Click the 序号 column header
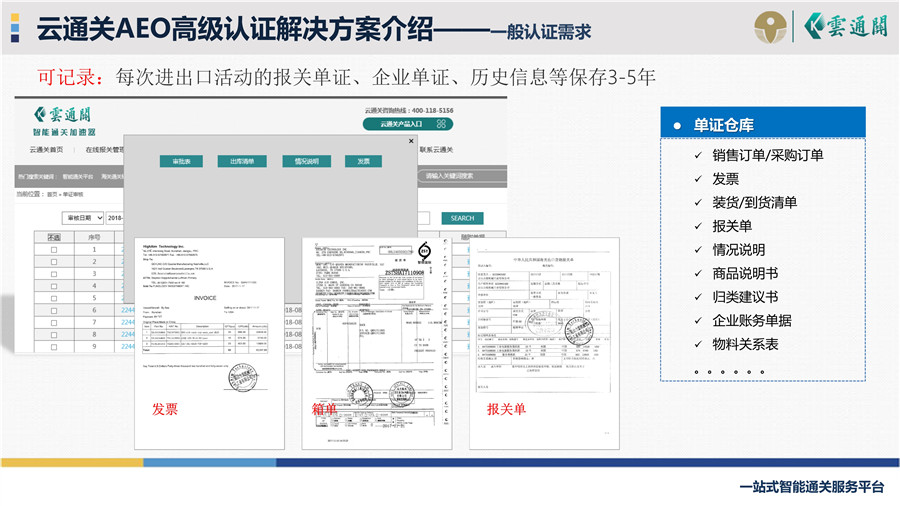The height and width of the screenshot is (506, 900). [94, 237]
